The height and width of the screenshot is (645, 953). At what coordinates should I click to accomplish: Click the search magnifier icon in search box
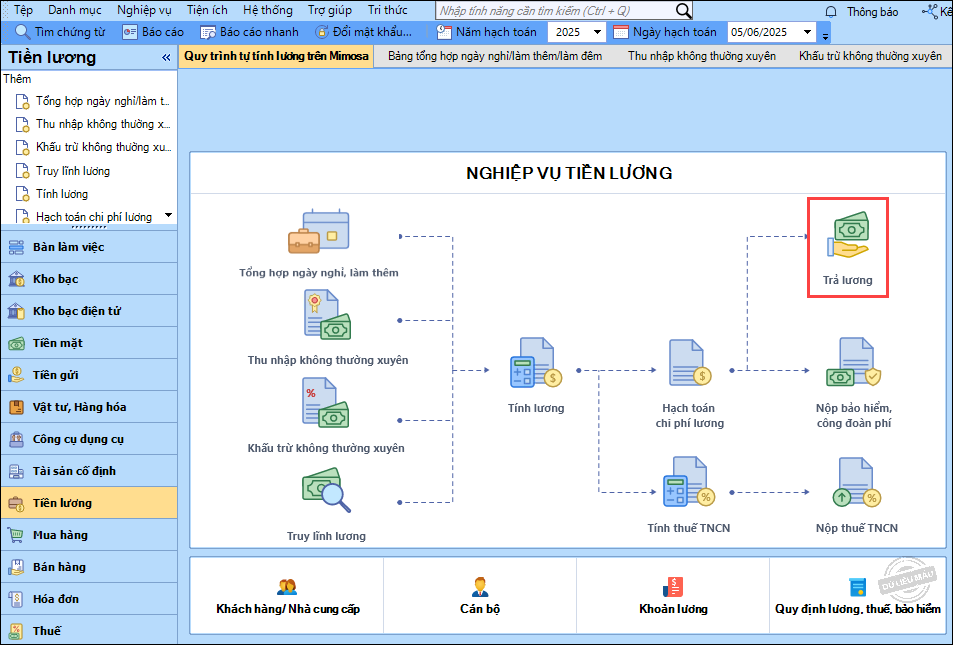click(x=683, y=10)
